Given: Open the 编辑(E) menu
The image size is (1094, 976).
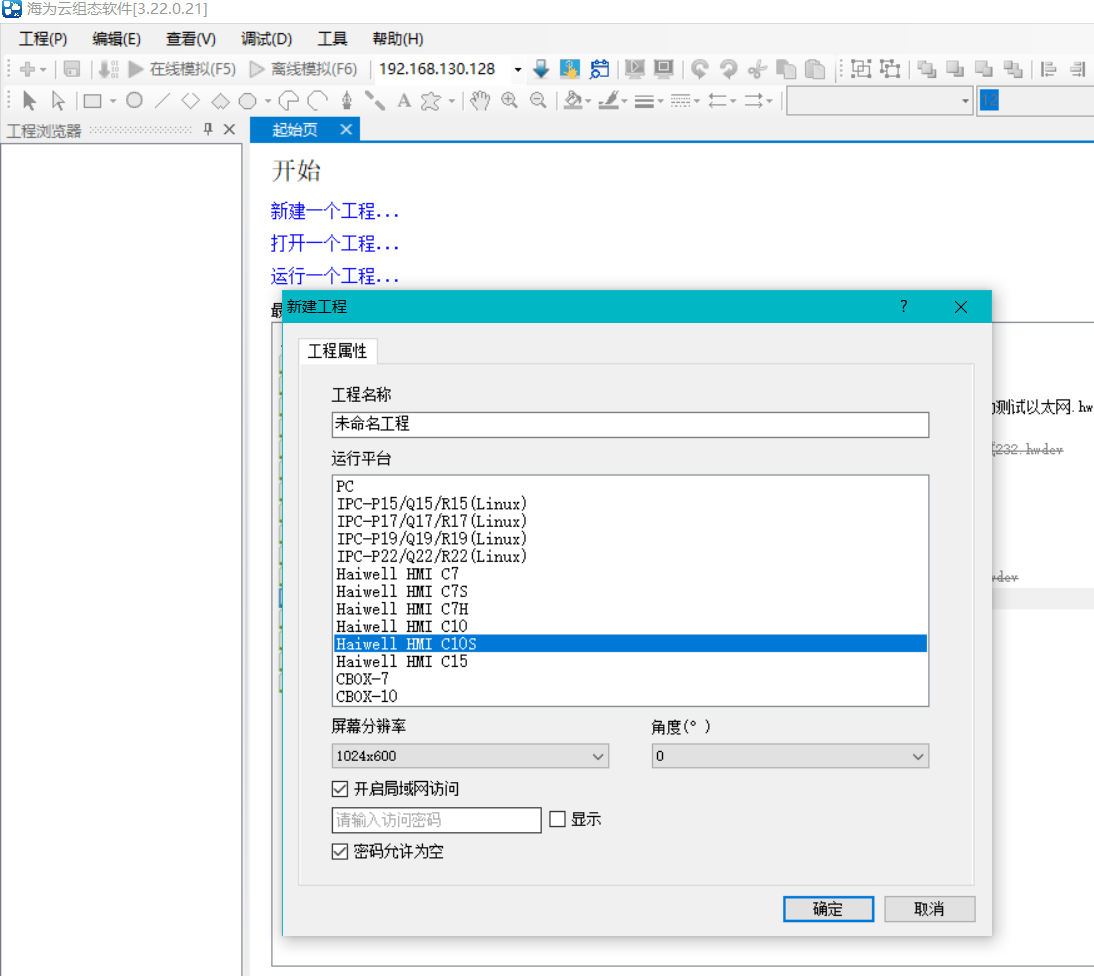Looking at the screenshot, I should [117, 39].
